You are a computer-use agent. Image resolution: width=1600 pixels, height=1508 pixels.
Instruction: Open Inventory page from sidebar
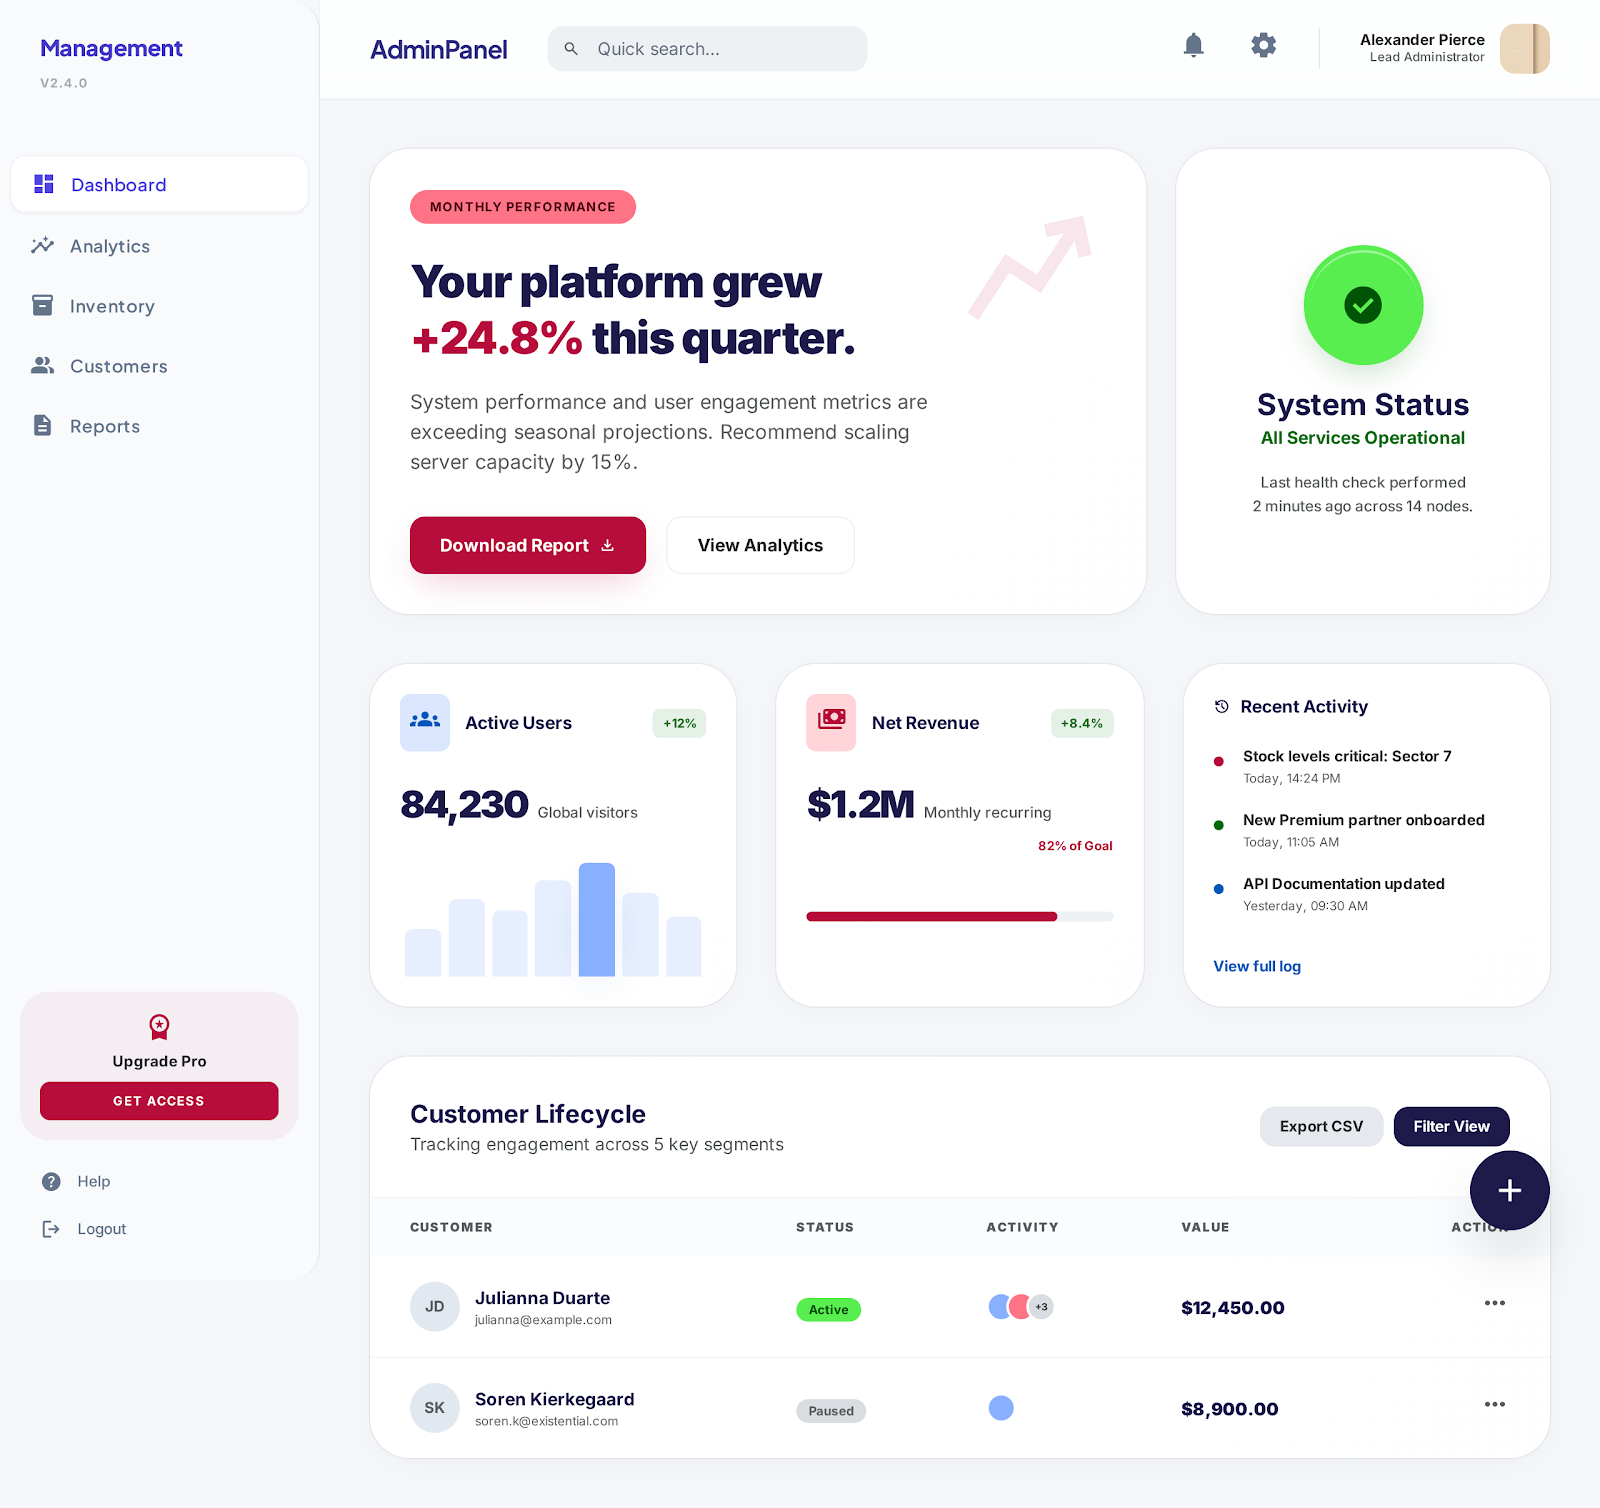pos(159,306)
